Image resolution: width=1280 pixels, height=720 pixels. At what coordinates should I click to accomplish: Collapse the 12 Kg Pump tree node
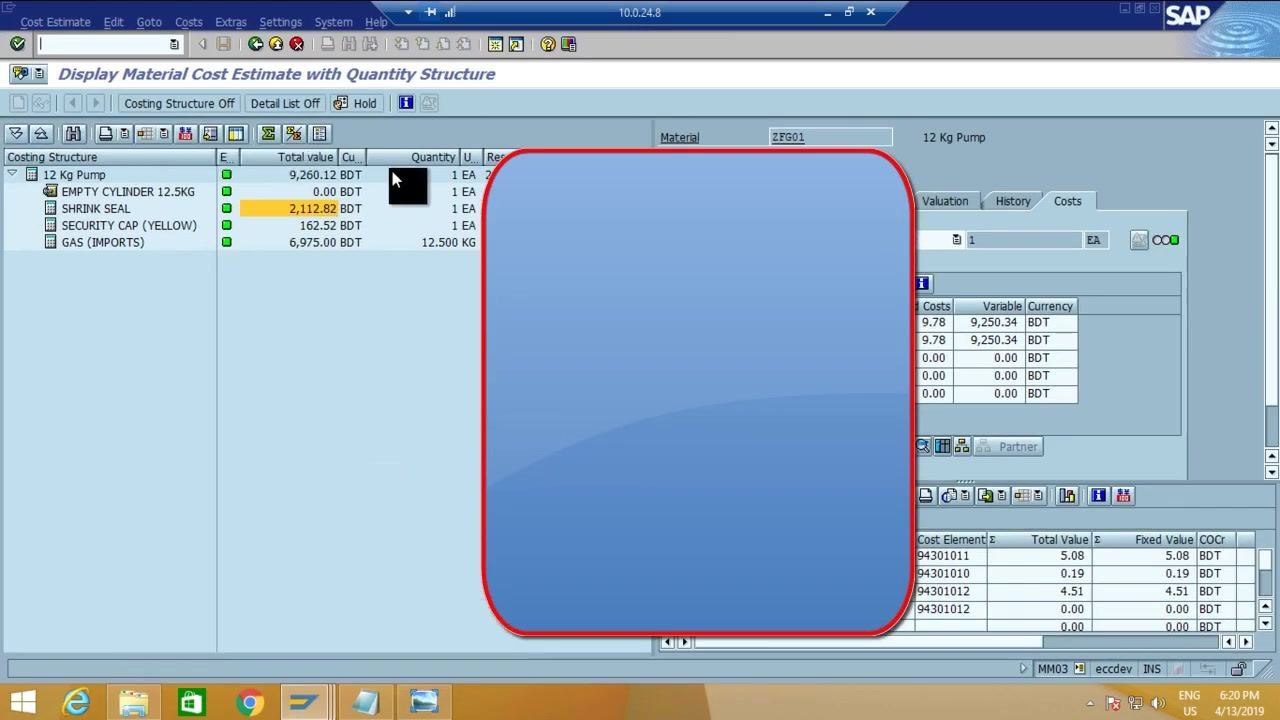pyautogui.click(x=12, y=174)
